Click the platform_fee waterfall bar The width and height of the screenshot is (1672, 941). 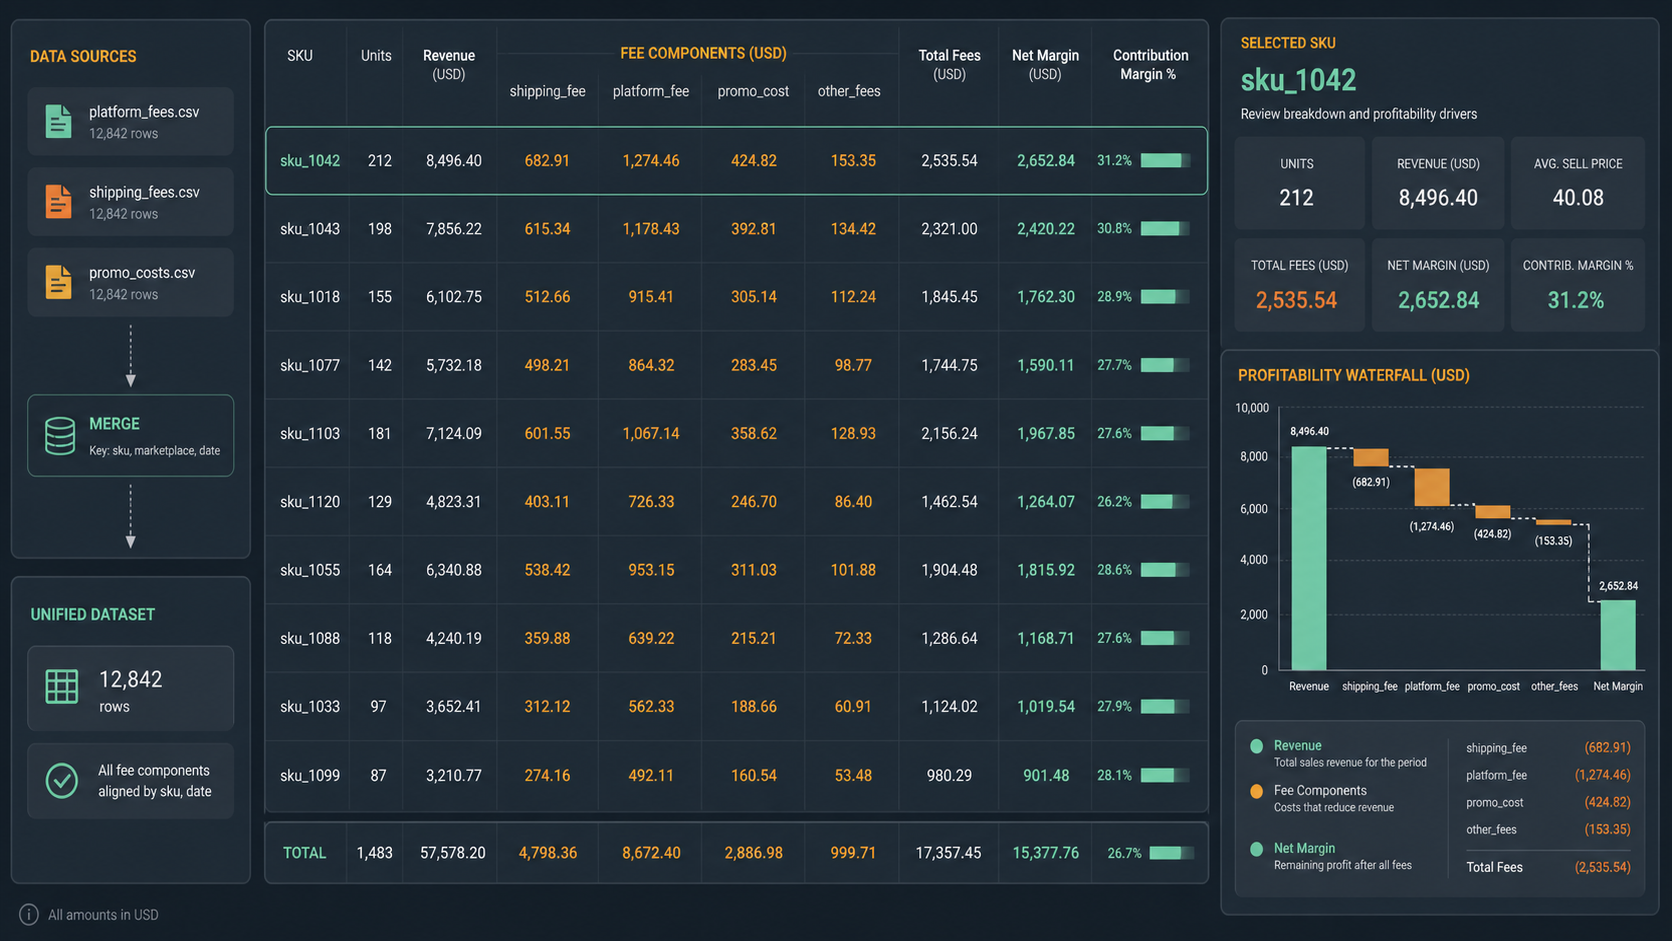pyautogui.click(x=1432, y=487)
